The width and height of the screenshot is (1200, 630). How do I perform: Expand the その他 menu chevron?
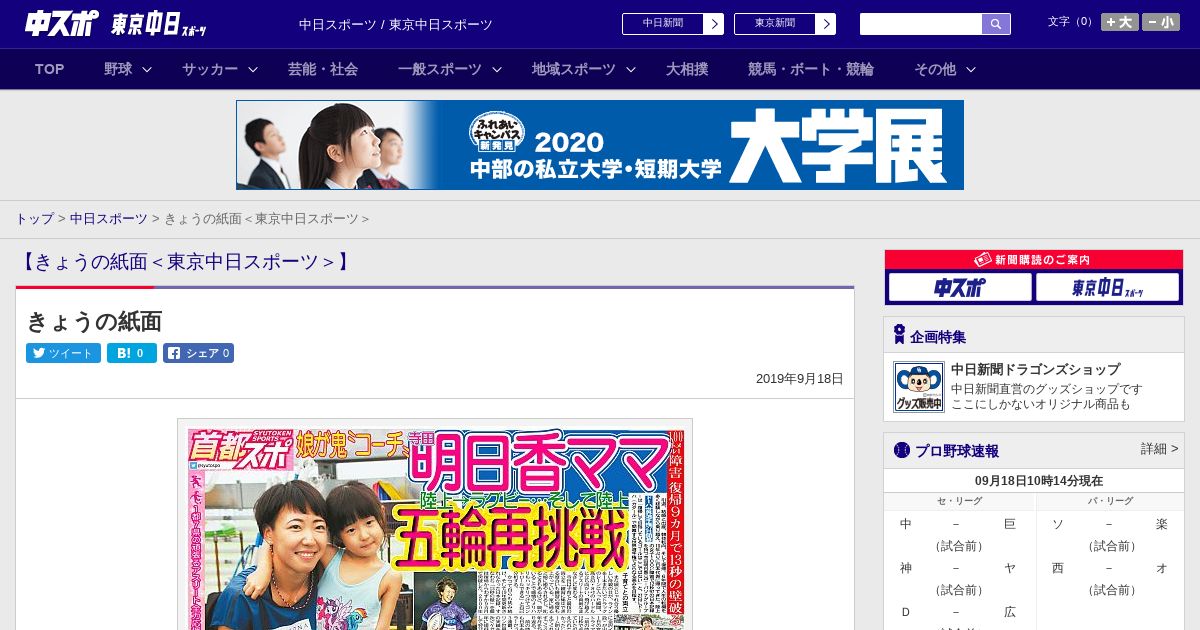coord(971,69)
